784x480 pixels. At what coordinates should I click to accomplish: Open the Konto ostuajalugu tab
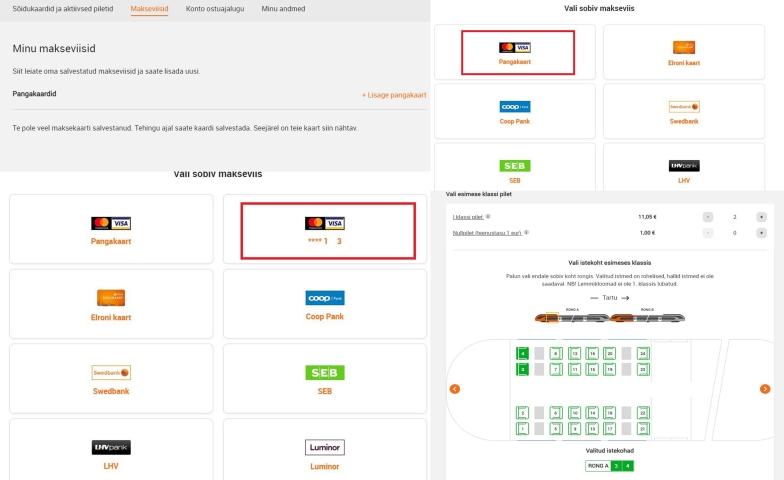tap(215, 8)
